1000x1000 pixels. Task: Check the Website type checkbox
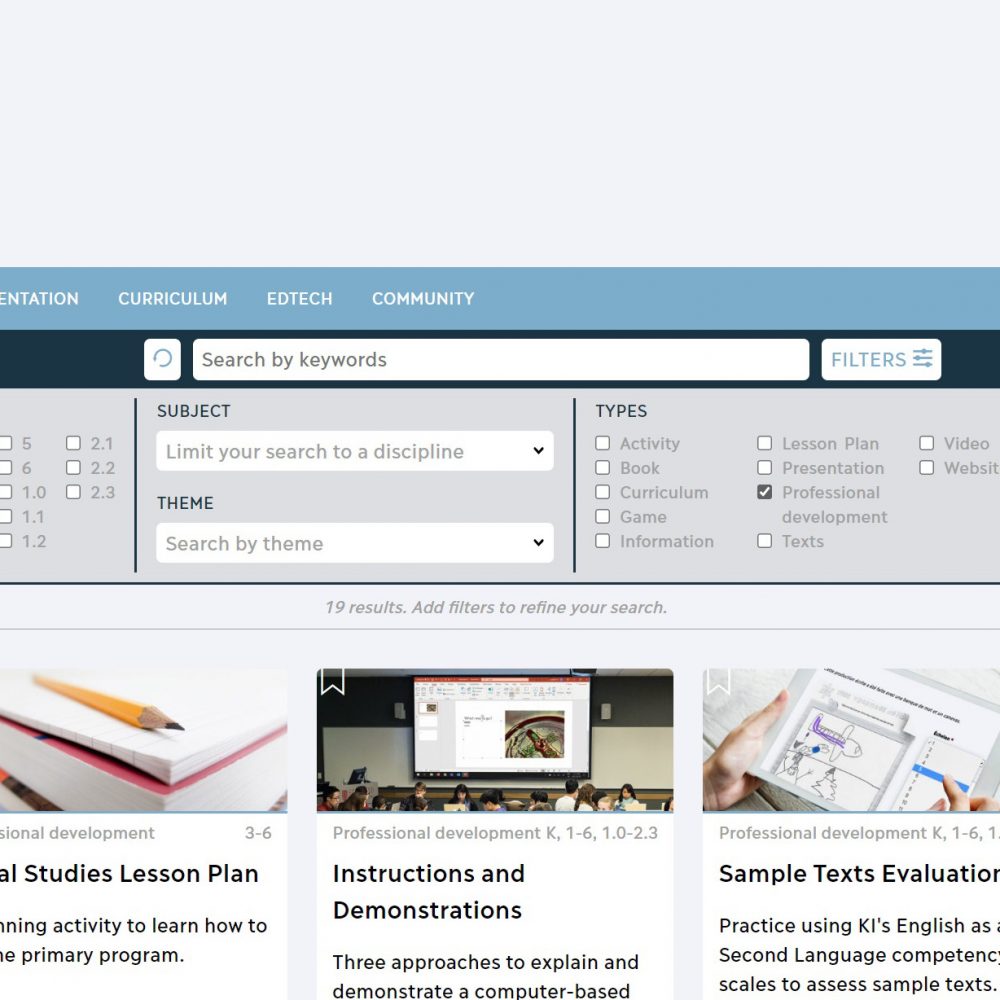(x=926, y=467)
